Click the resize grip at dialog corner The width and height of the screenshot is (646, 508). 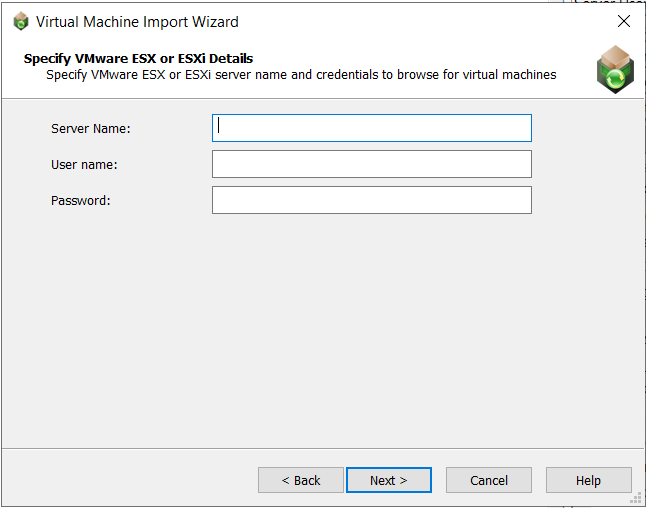tap(636, 498)
